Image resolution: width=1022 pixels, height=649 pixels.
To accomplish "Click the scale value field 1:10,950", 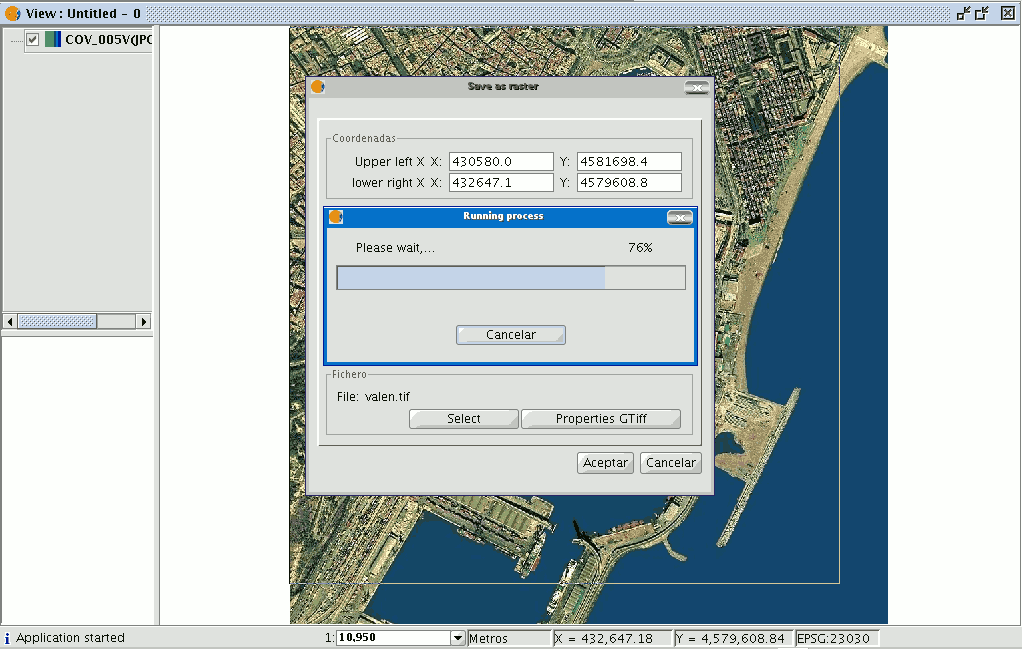I will [393, 638].
